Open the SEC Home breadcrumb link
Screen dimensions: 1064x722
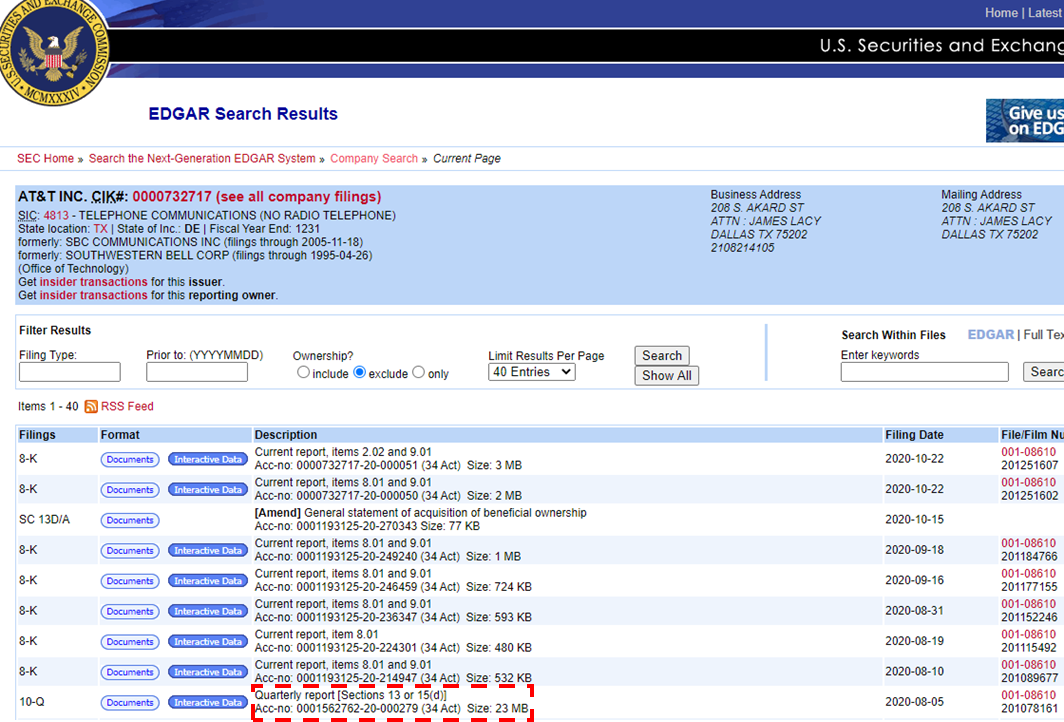click(45, 158)
